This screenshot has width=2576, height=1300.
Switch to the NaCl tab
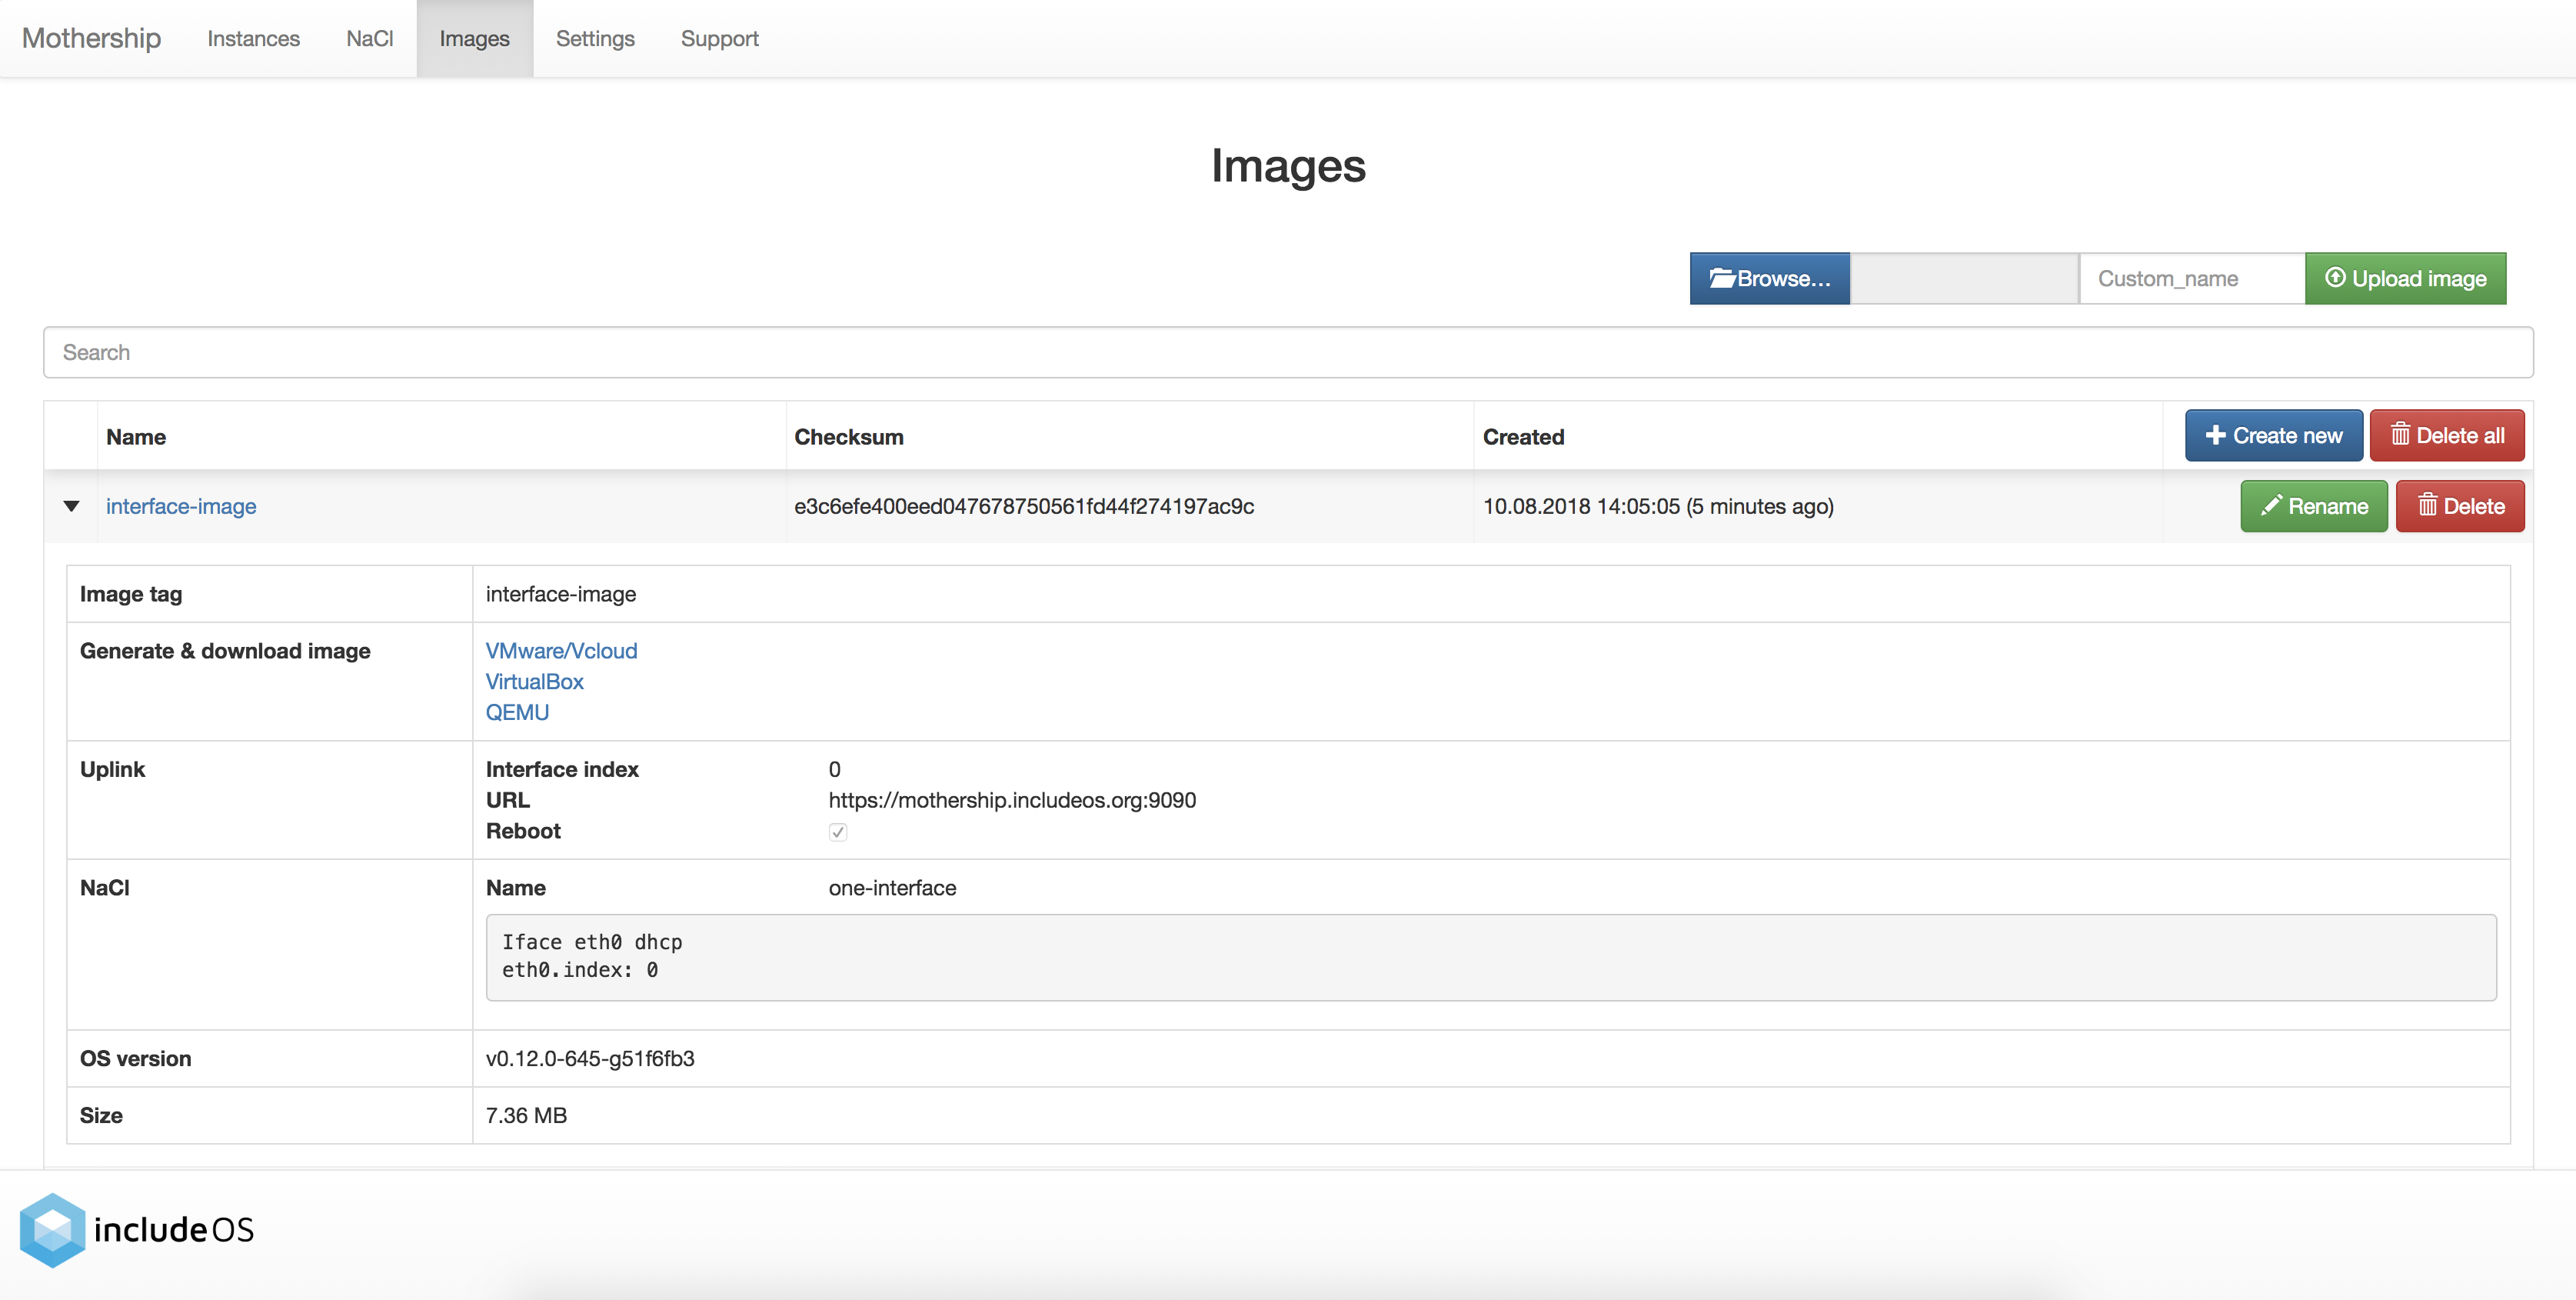point(369,38)
